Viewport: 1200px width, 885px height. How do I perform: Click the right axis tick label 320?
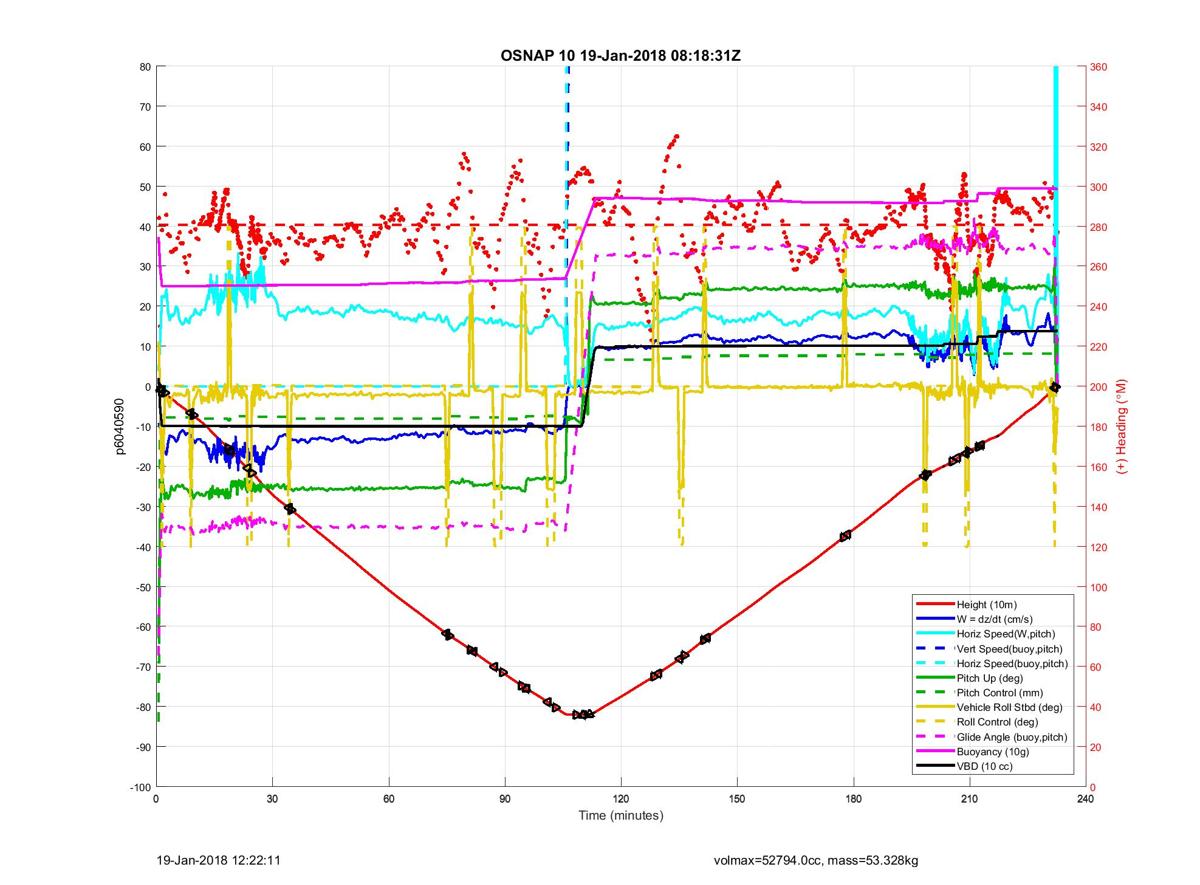[1099, 147]
